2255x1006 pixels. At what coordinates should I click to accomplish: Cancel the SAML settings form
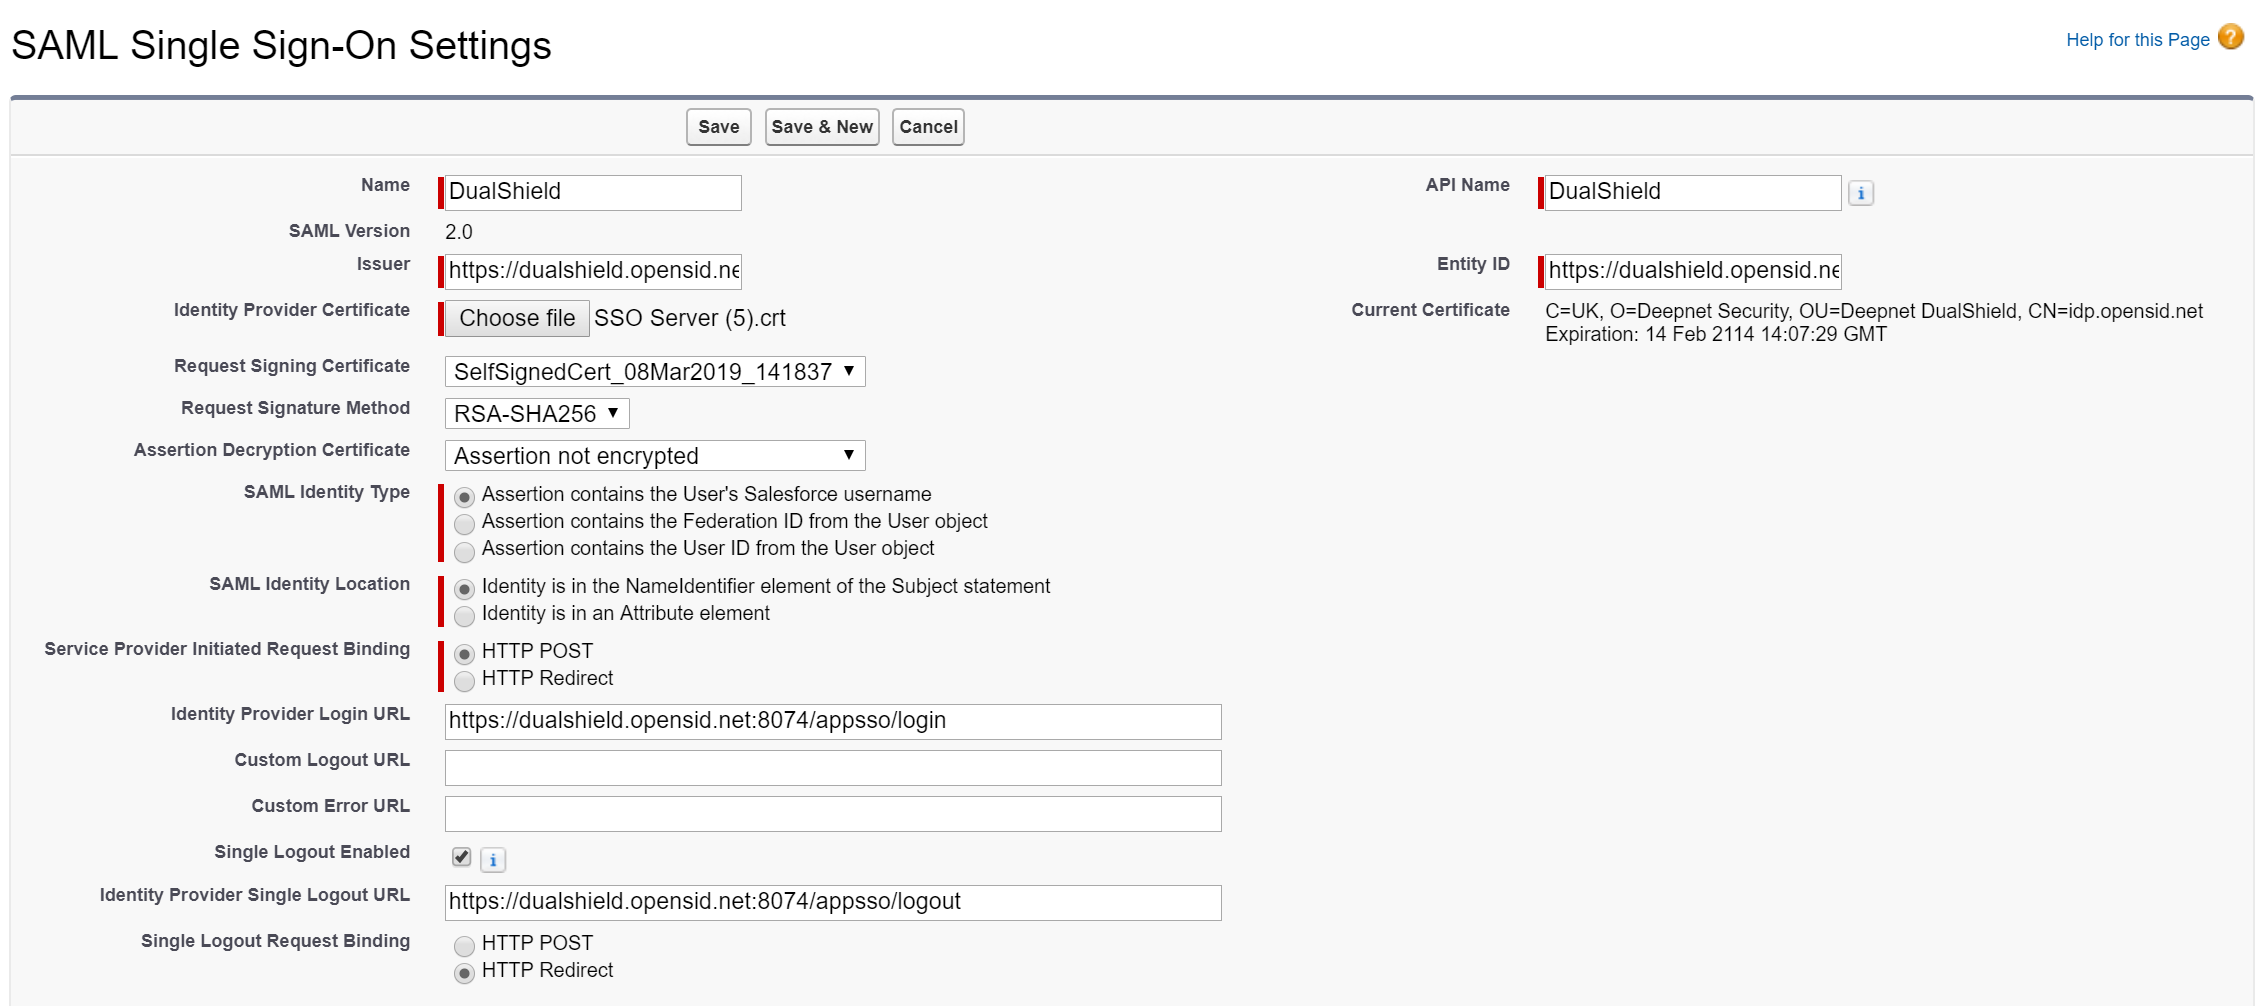[928, 127]
